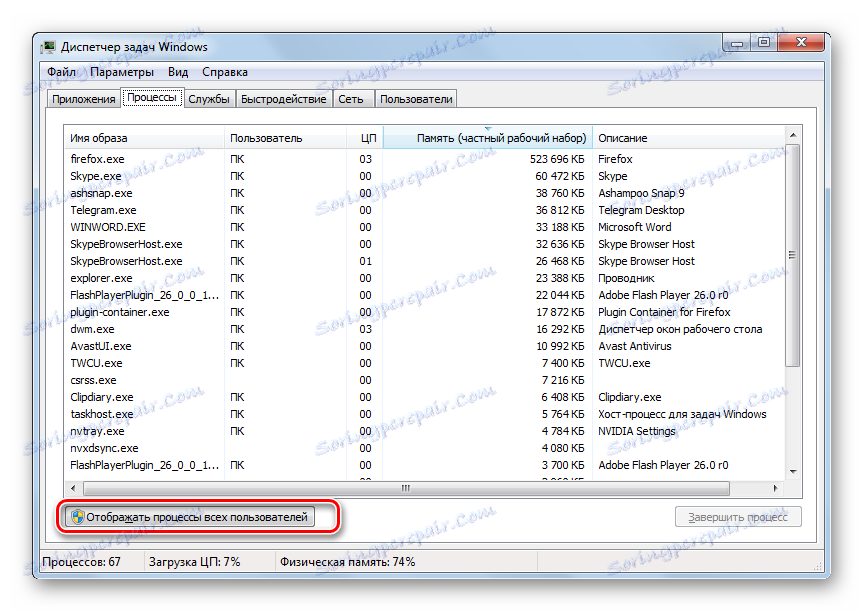This screenshot has height=612, width=864.
Task: Click Физическая память: 74% status entry
Action: click(x=347, y=562)
